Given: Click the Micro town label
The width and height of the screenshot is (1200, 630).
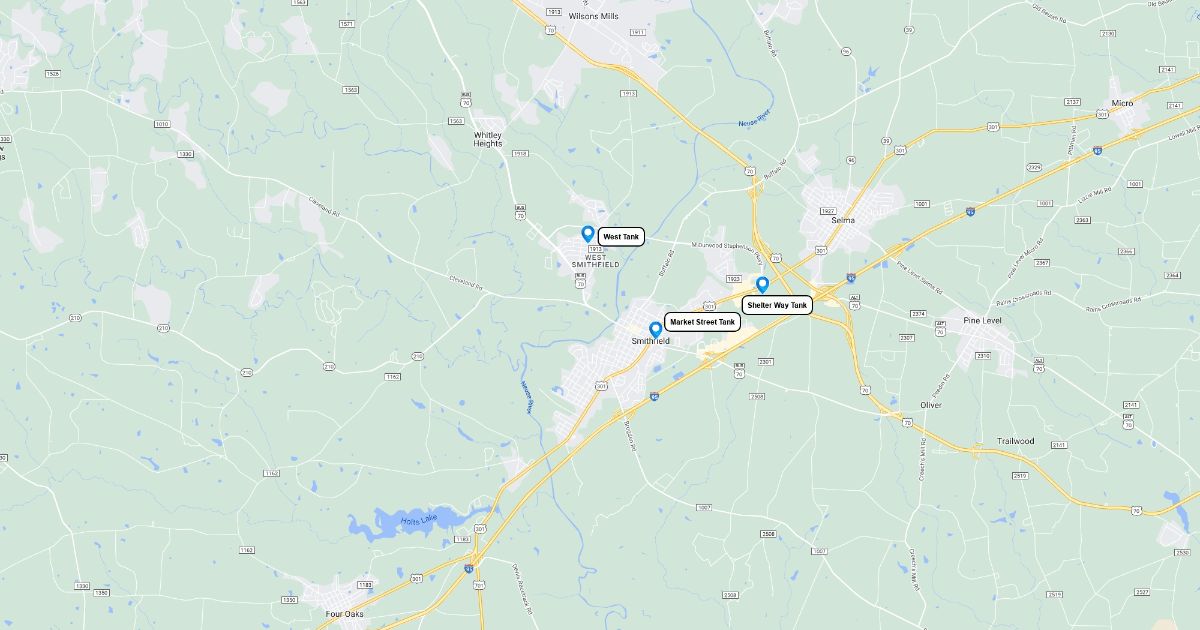Looking at the screenshot, I should pyautogui.click(x=1122, y=104).
